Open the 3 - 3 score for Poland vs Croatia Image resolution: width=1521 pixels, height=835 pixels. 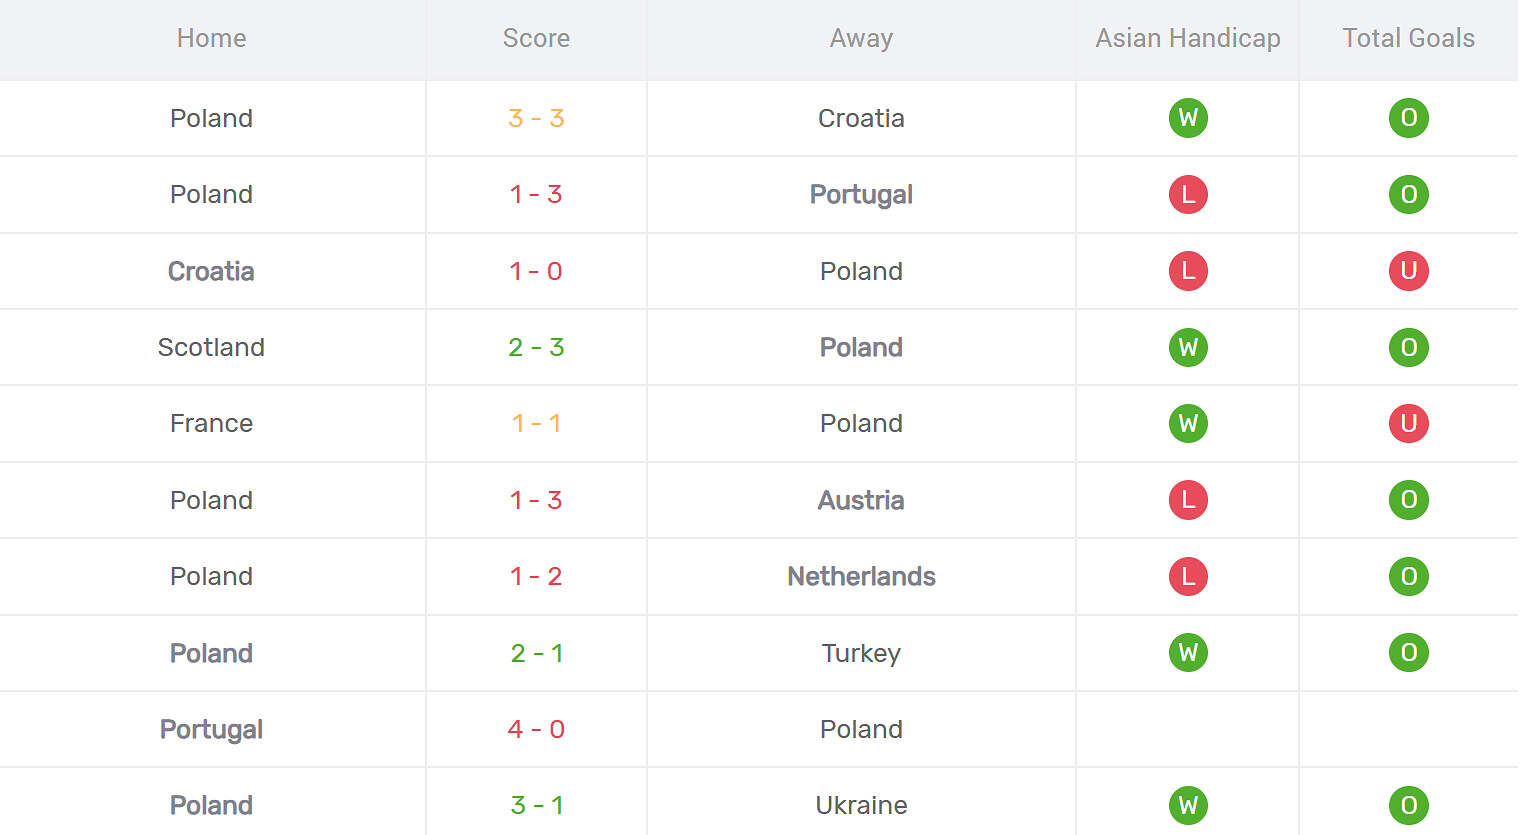coord(536,118)
